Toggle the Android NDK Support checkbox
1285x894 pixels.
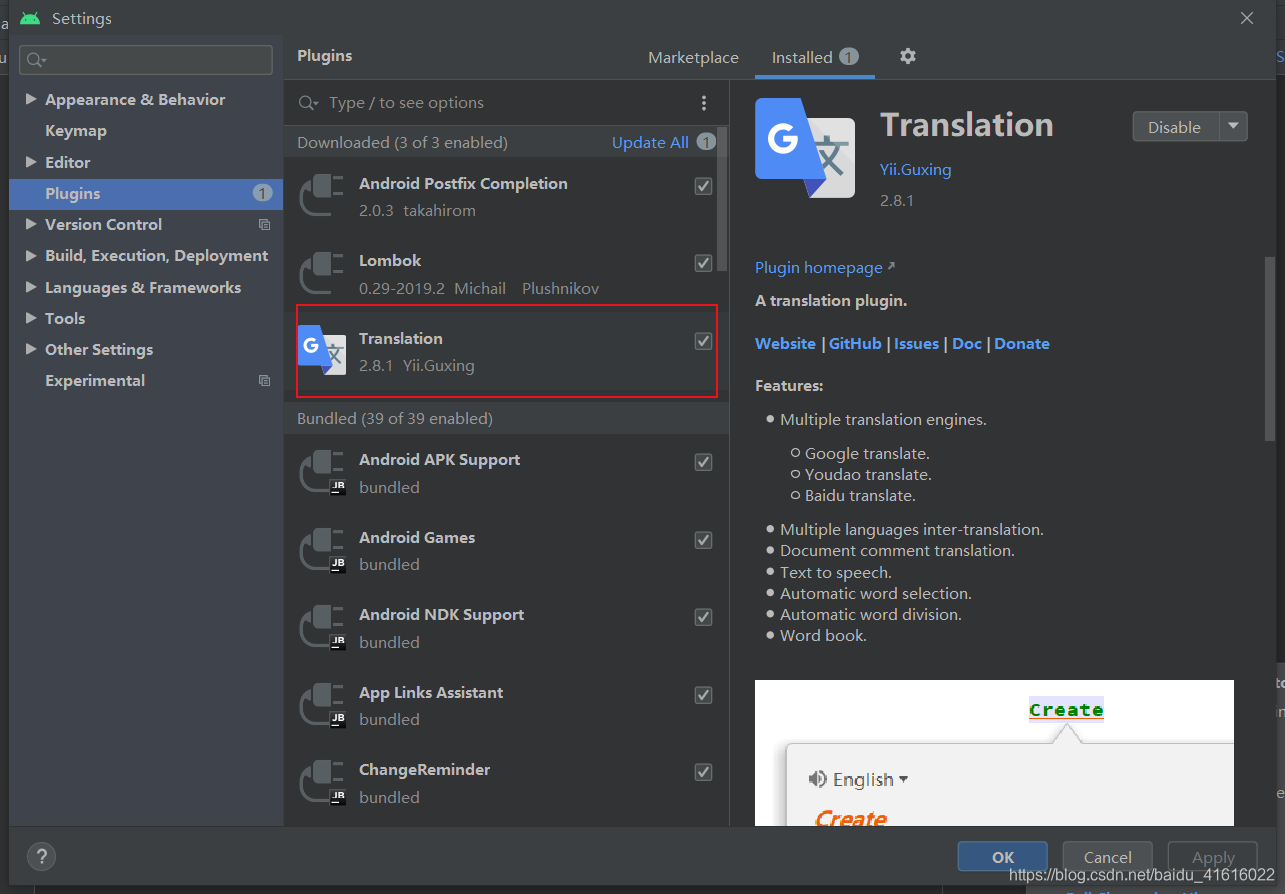click(x=703, y=617)
